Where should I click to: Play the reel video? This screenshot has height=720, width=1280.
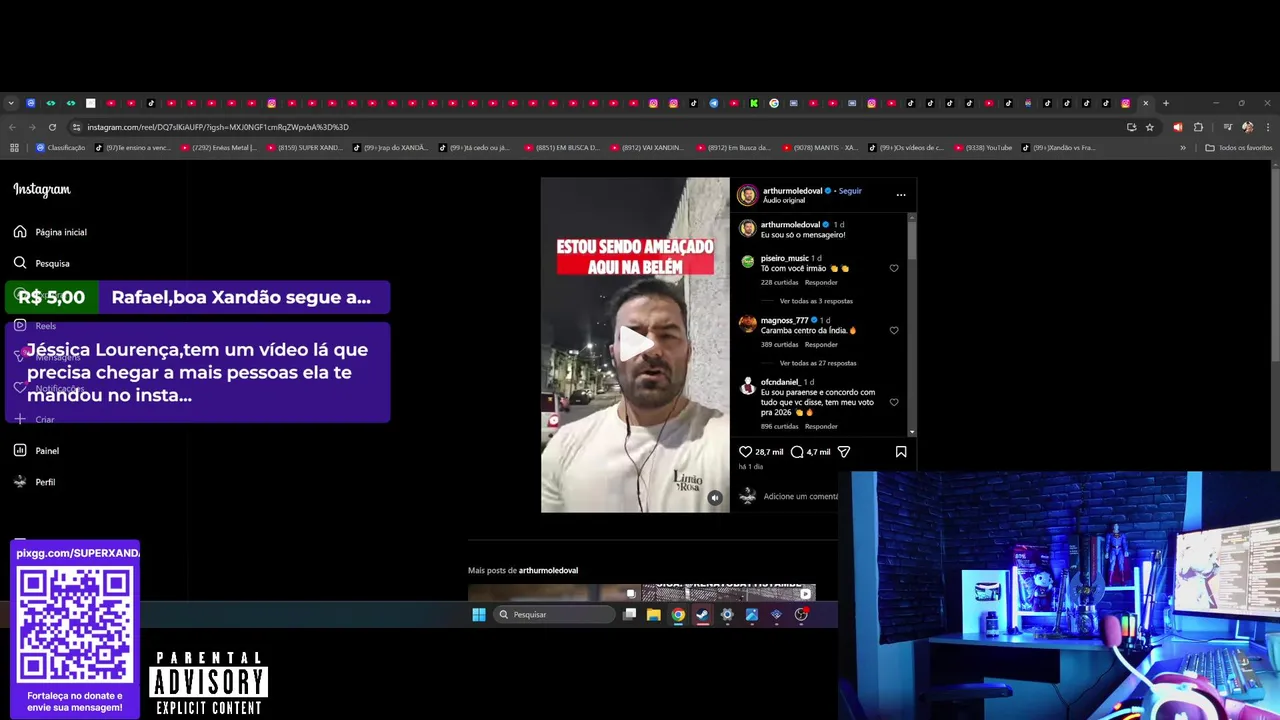[635, 344]
